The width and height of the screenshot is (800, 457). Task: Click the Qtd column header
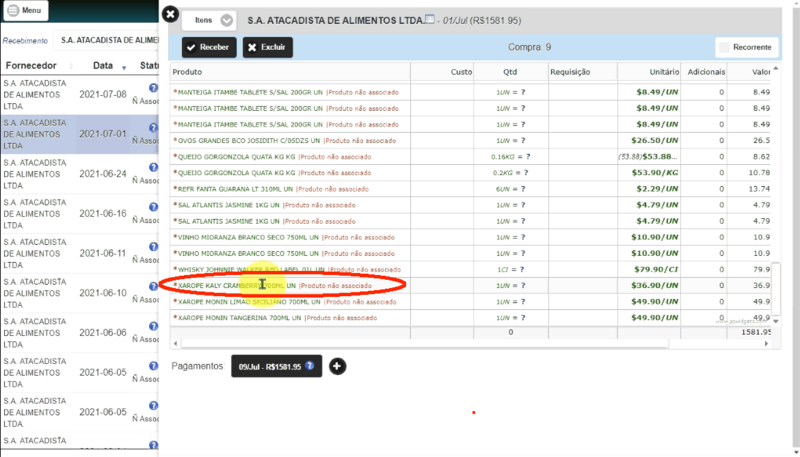point(511,72)
